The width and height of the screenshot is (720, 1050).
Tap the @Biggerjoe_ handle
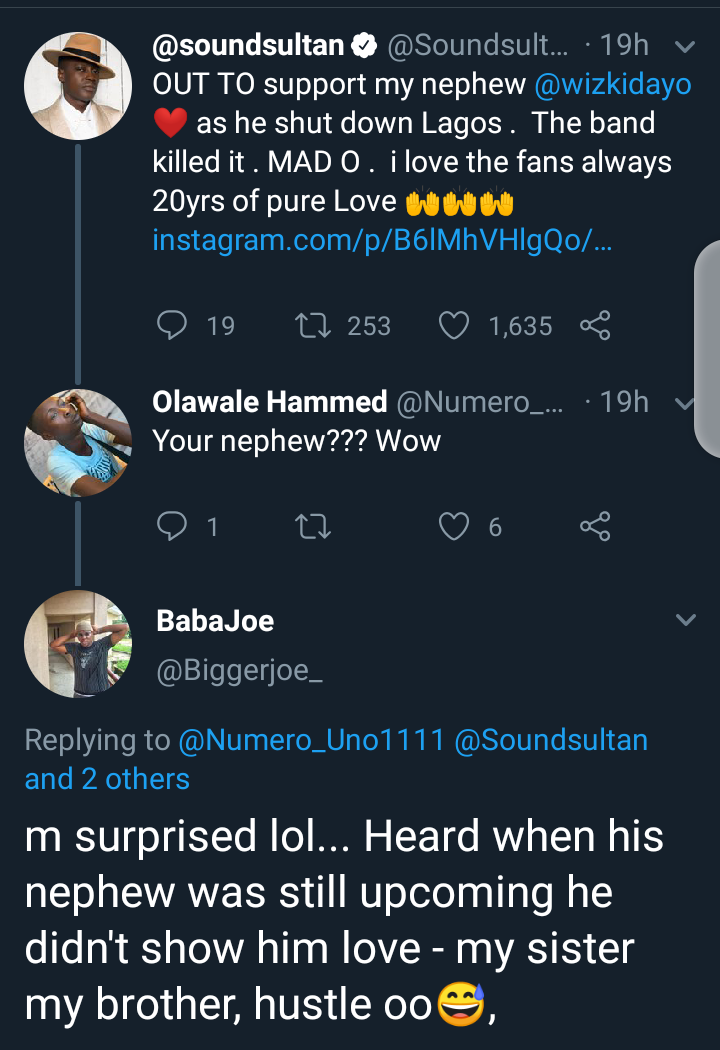point(240,674)
